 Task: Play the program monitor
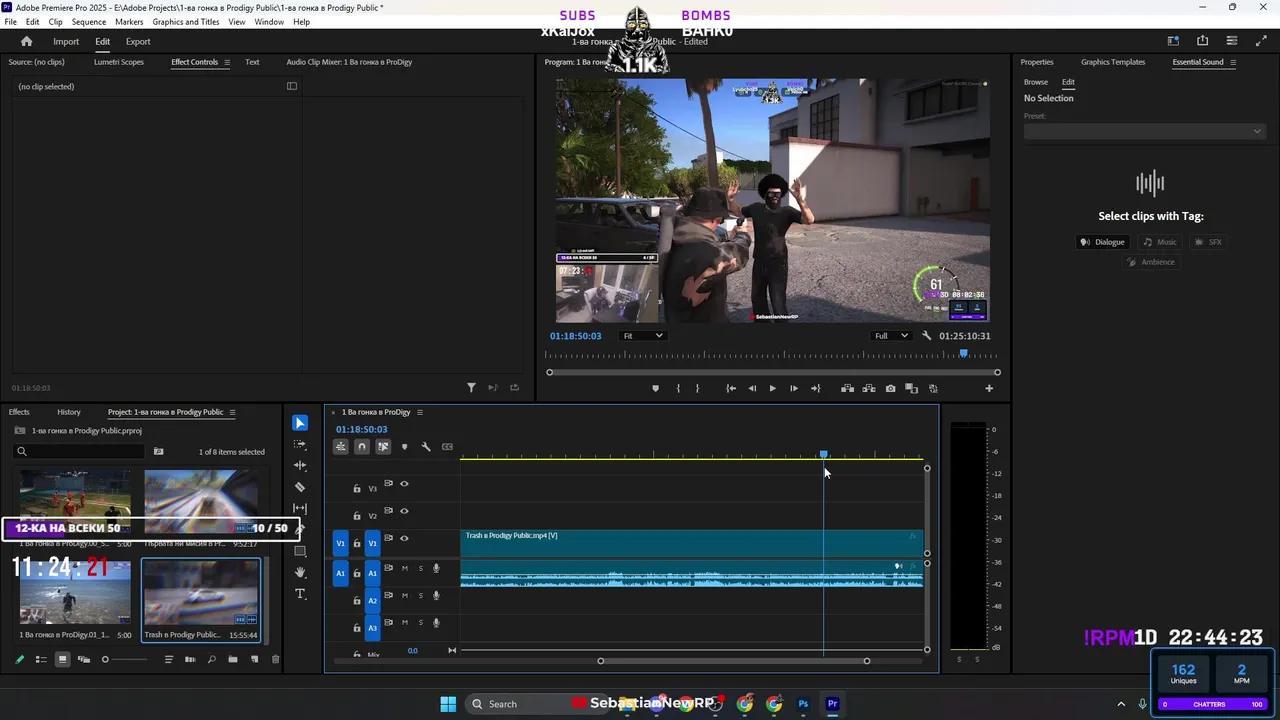pos(772,388)
